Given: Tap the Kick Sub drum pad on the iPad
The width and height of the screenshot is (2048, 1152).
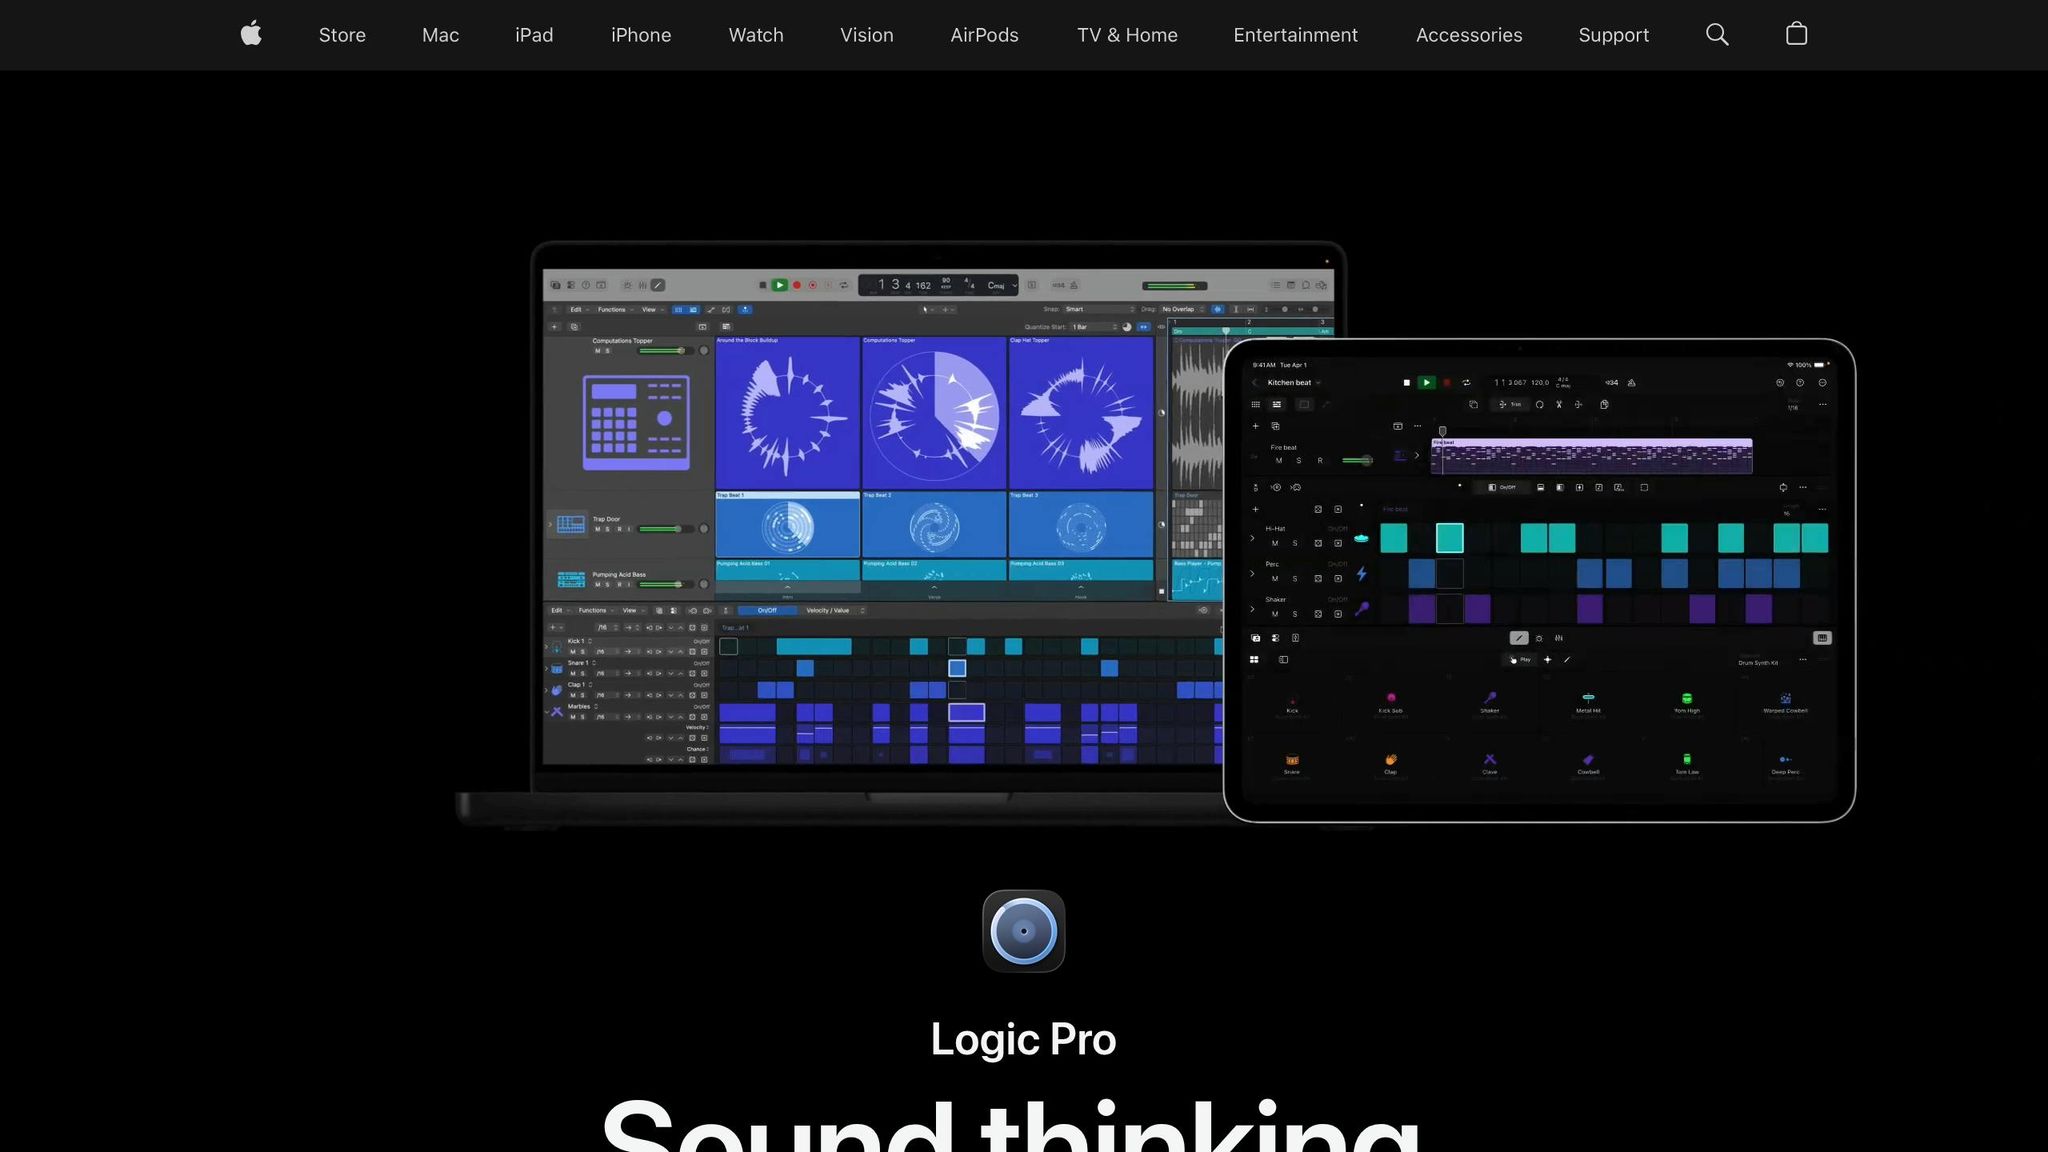Looking at the screenshot, I should (1390, 702).
